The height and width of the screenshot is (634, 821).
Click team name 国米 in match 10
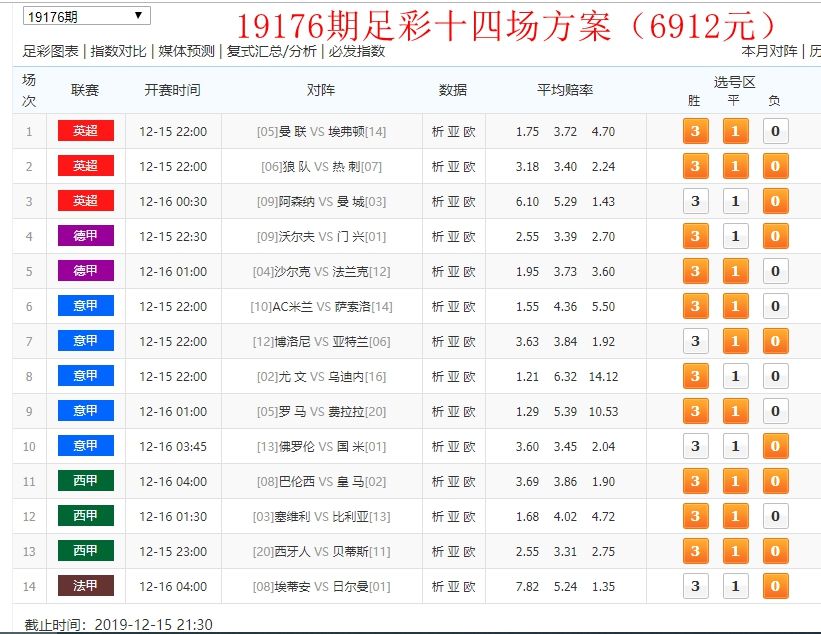pyautogui.click(x=350, y=447)
